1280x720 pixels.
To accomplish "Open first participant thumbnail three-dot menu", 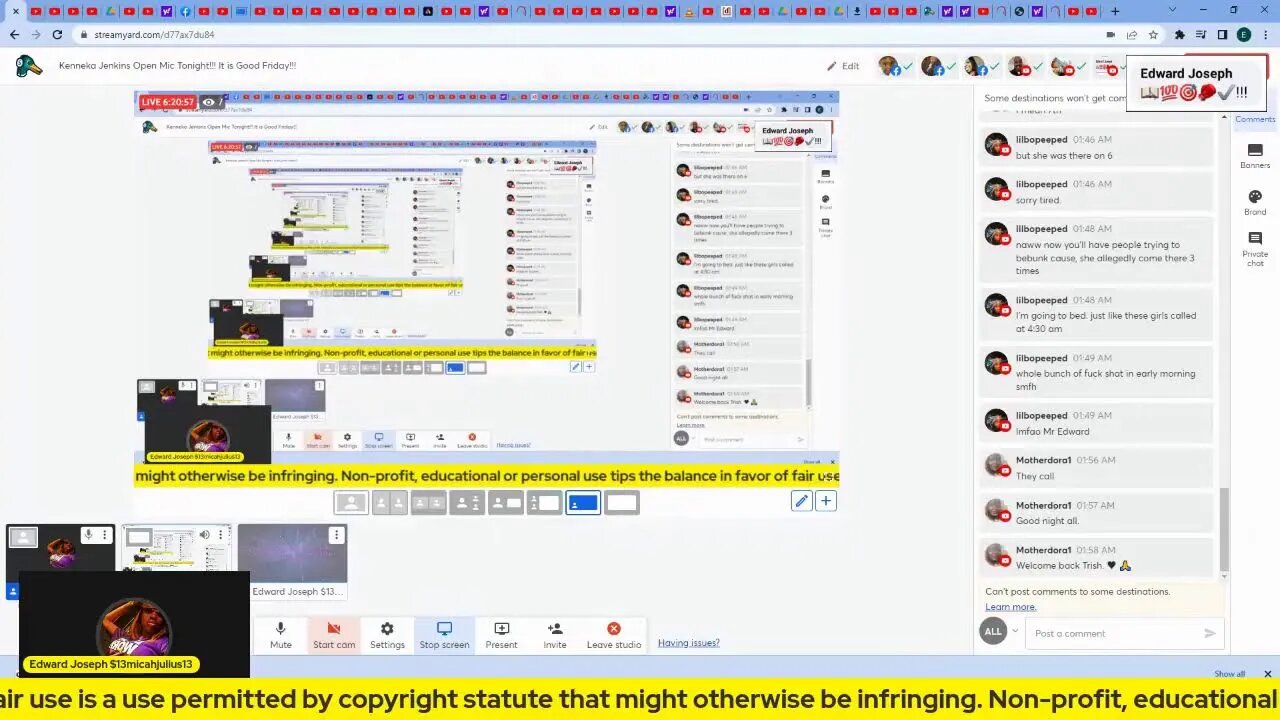I will coord(105,535).
